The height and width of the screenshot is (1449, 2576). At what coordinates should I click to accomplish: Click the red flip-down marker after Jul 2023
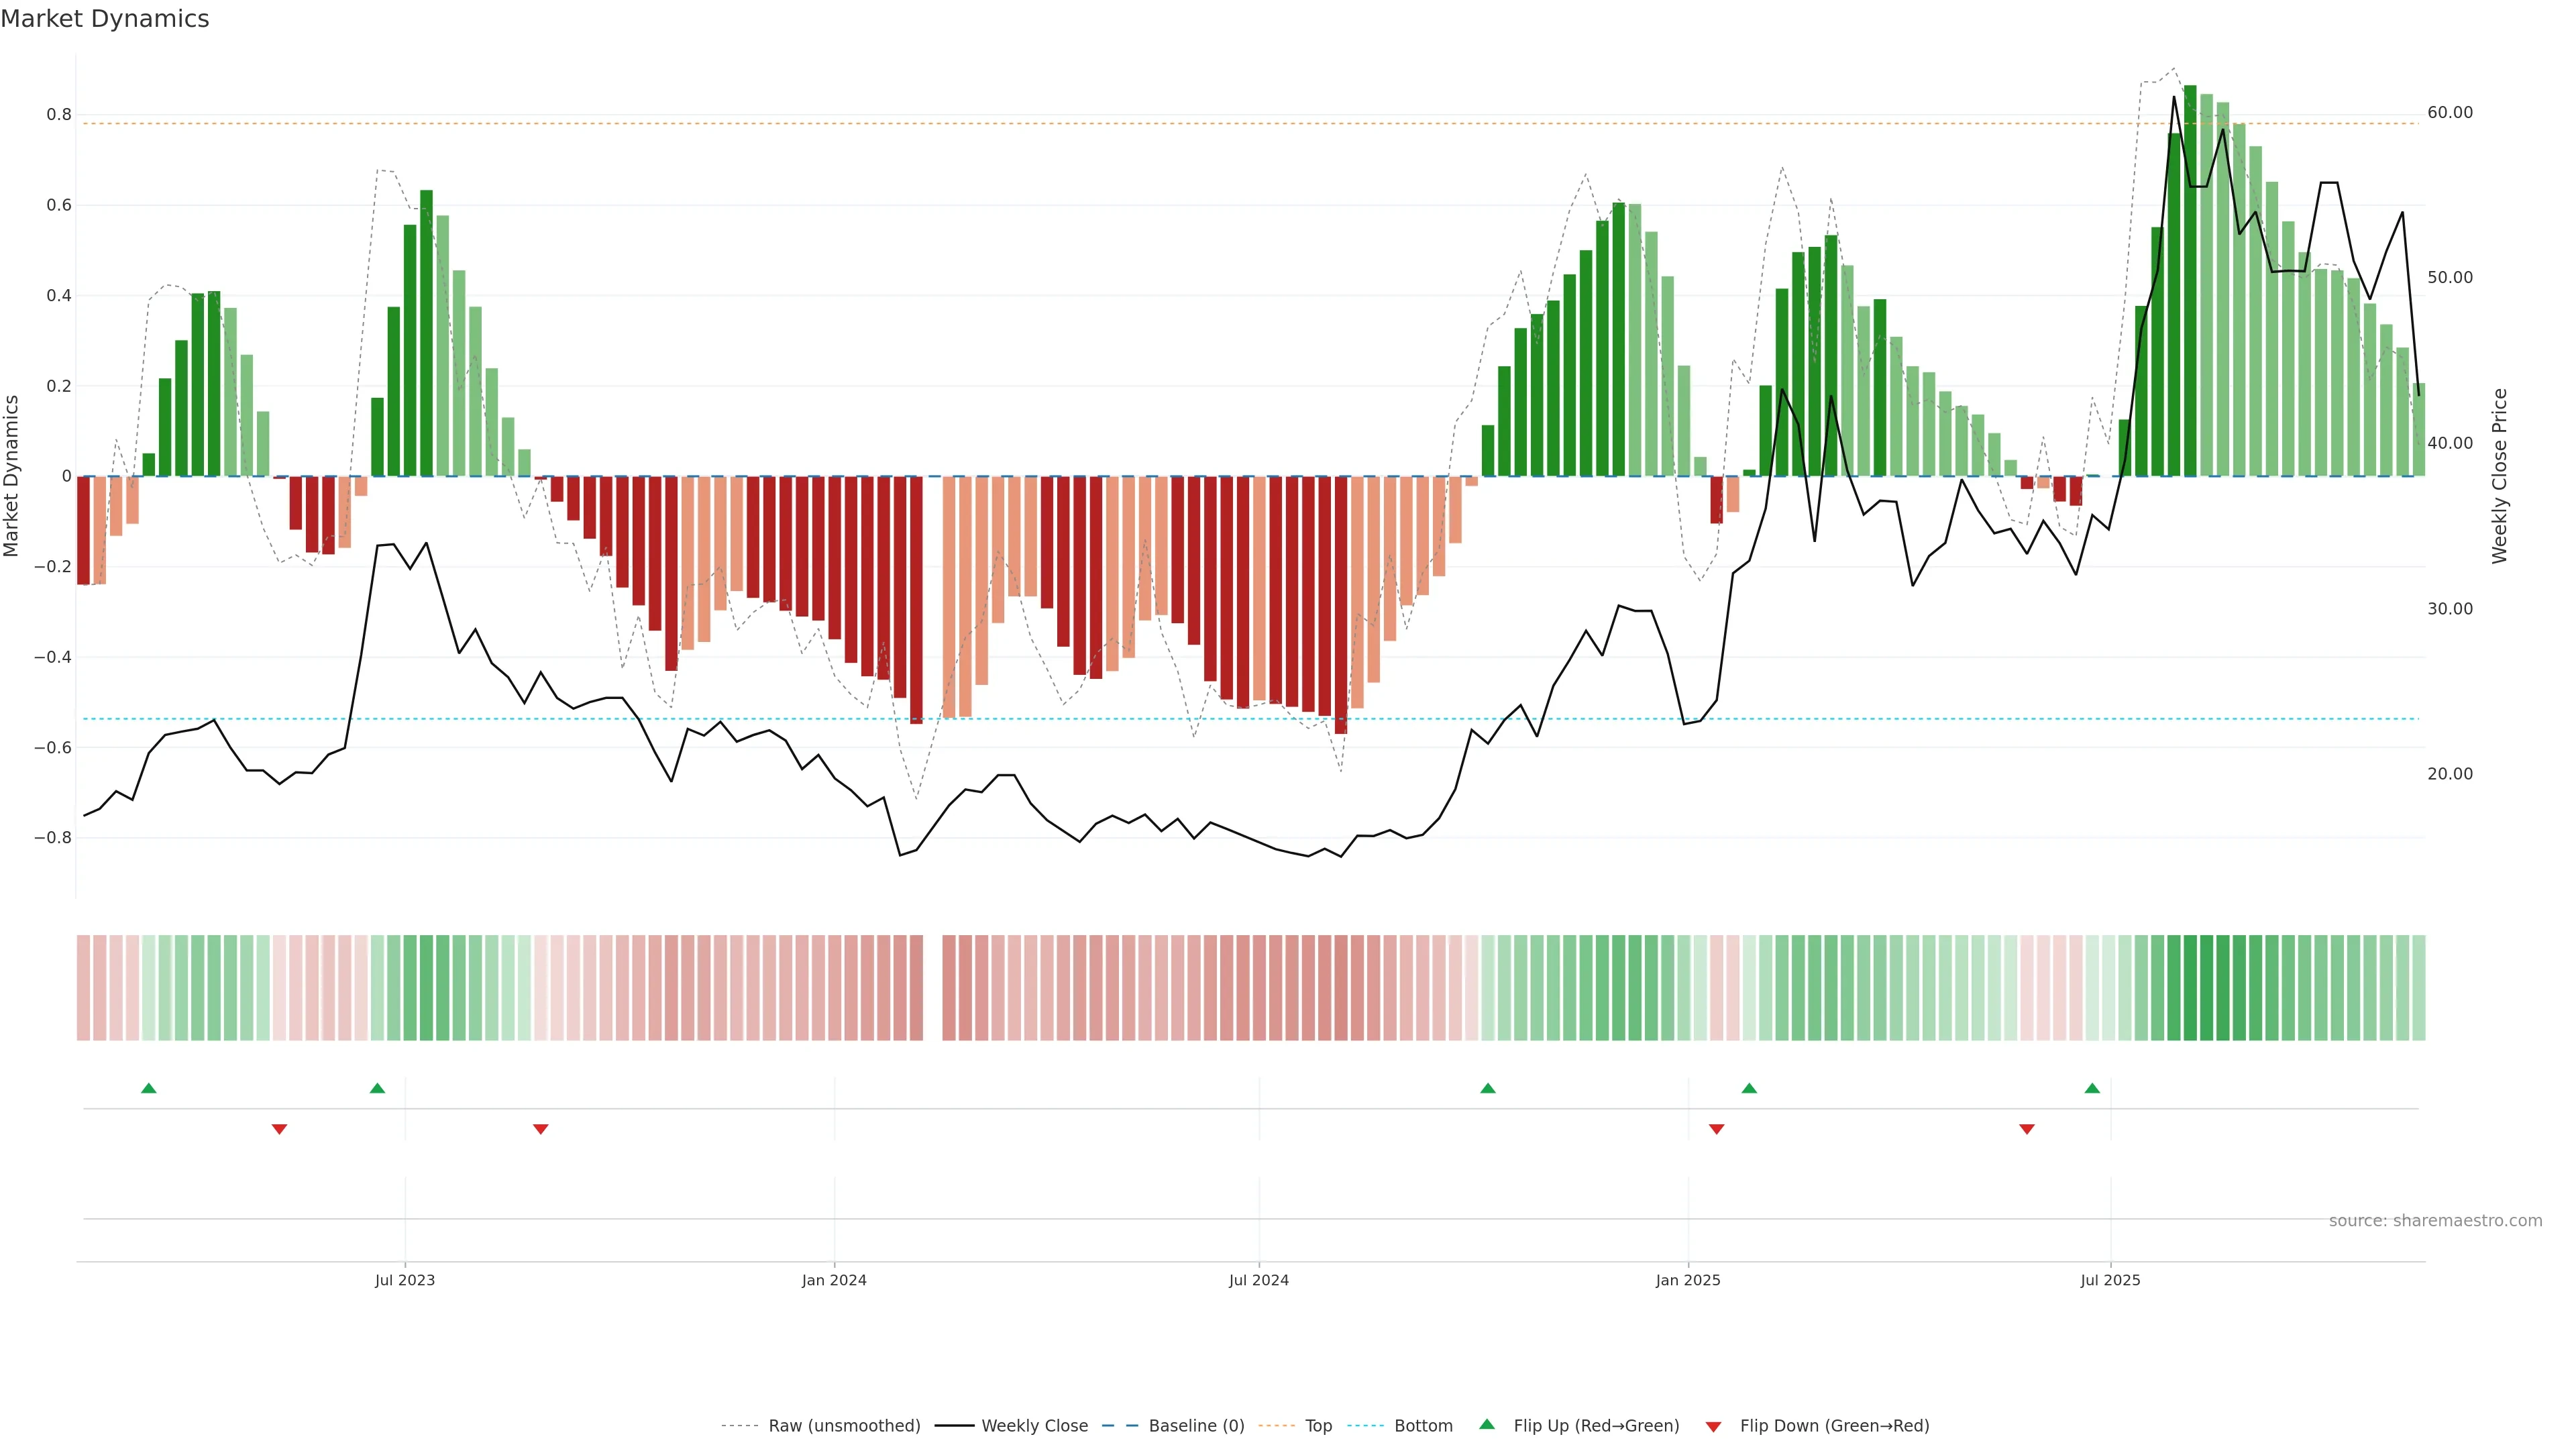pos(541,1129)
